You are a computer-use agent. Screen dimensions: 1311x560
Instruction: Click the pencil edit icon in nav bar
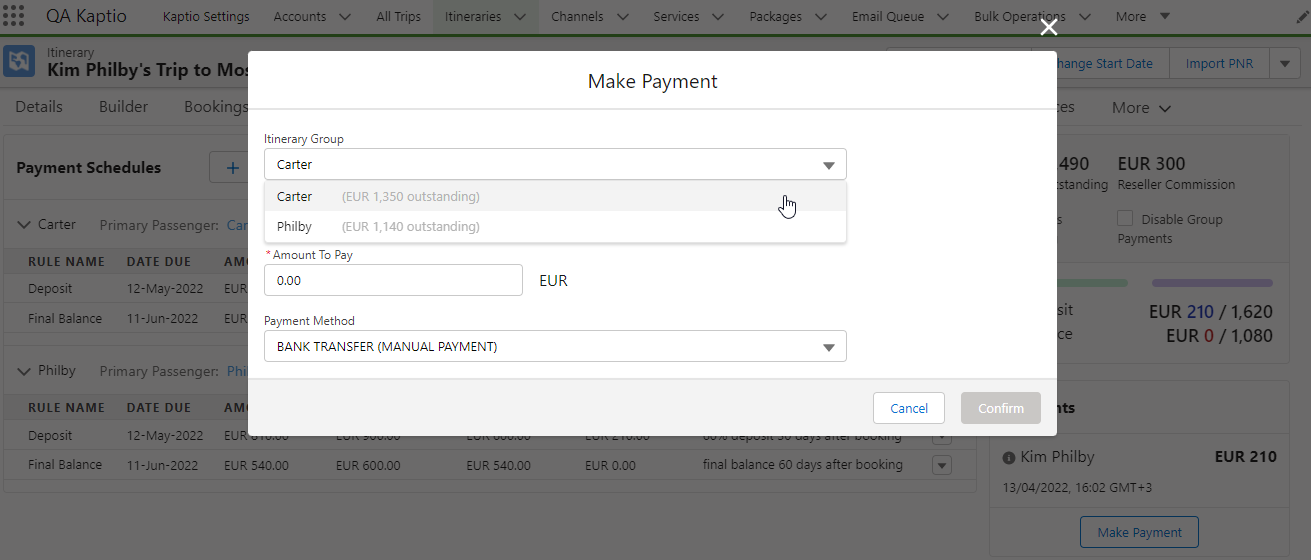[x=1297, y=16]
